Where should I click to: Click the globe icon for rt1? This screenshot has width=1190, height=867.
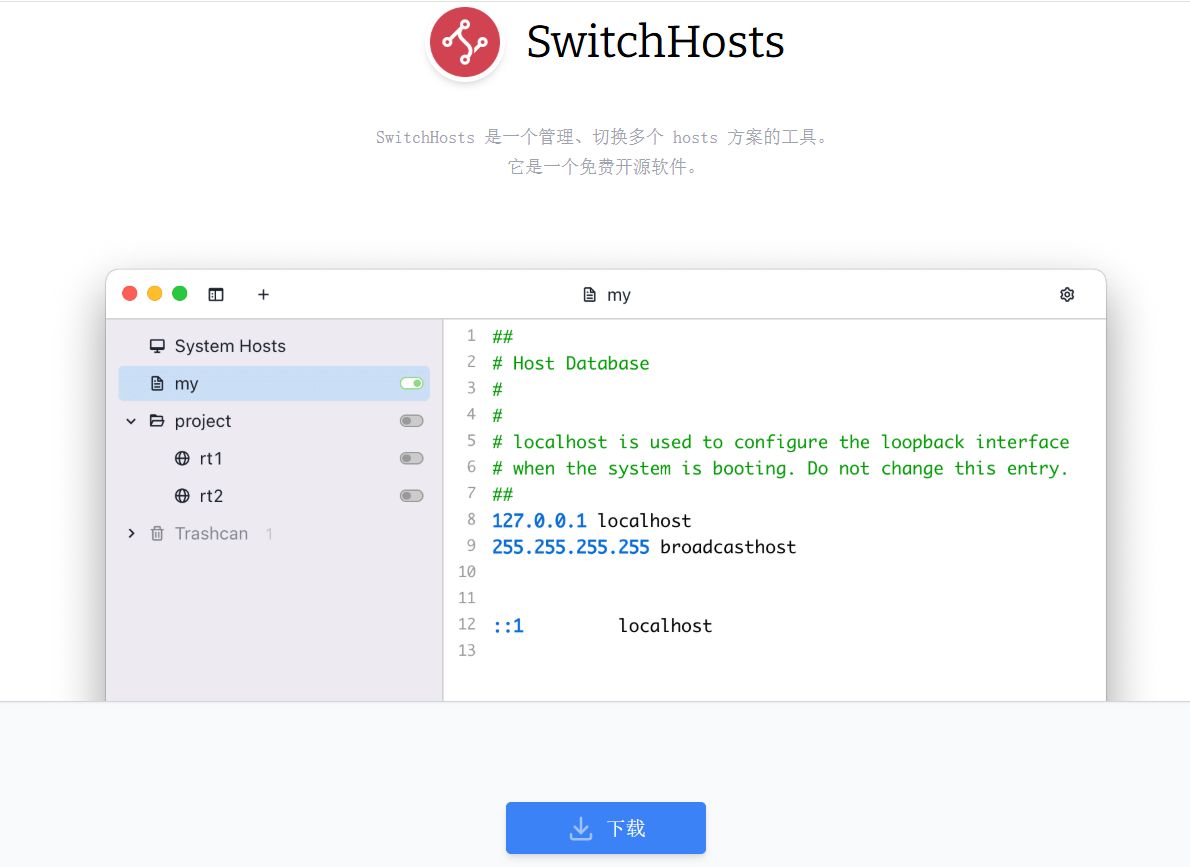(x=182, y=458)
